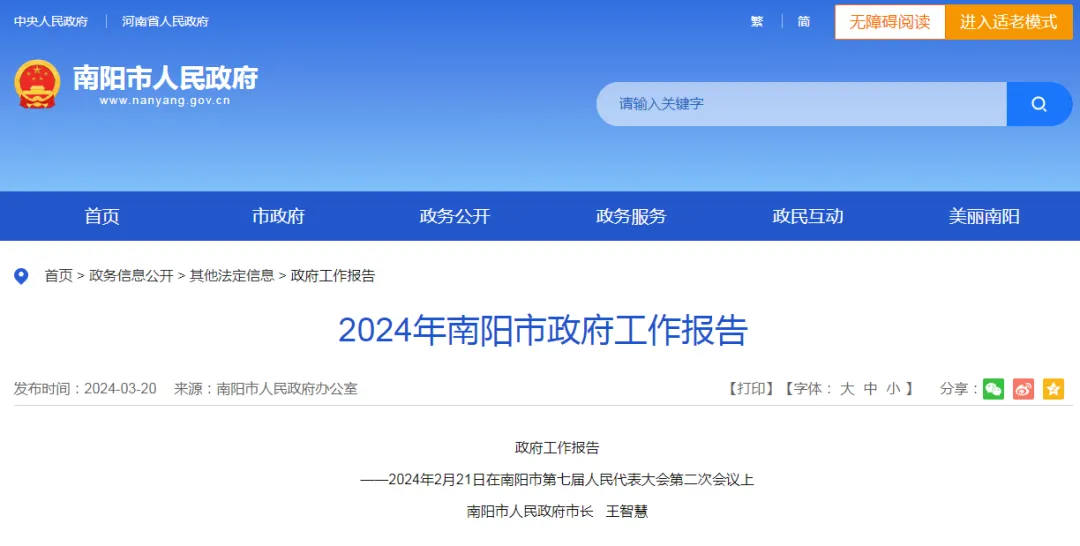
Task: Open the 政务公开 navigation menu
Action: tap(455, 216)
